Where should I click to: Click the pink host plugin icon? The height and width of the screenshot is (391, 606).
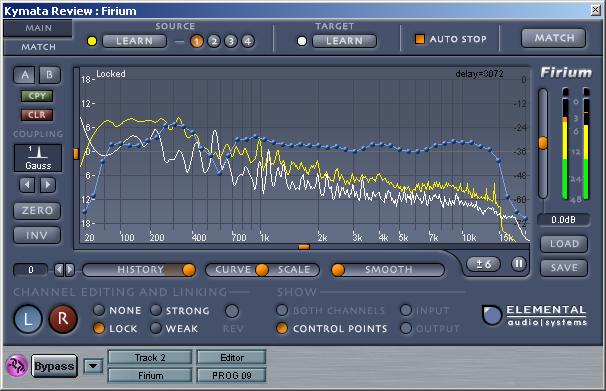pyautogui.click(x=17, y=366)
